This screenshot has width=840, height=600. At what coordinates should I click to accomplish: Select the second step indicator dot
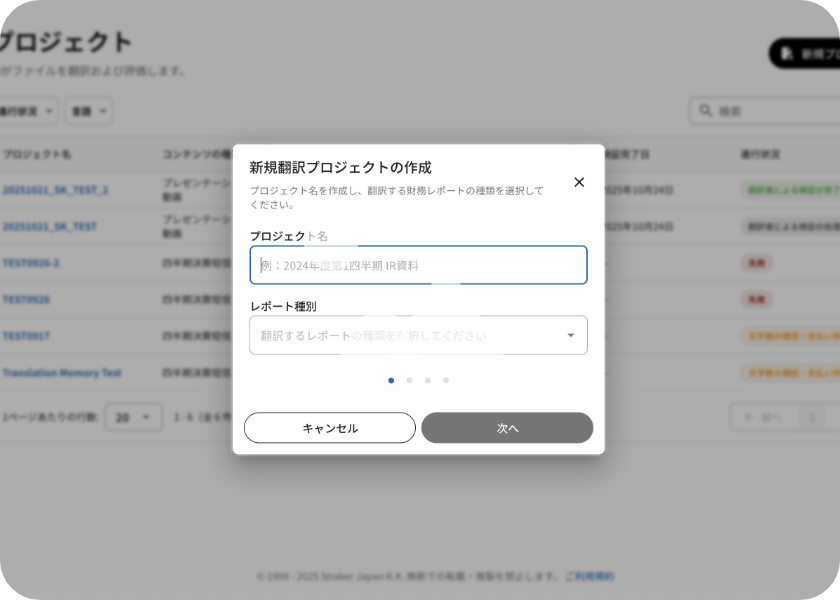pos(409,380)
